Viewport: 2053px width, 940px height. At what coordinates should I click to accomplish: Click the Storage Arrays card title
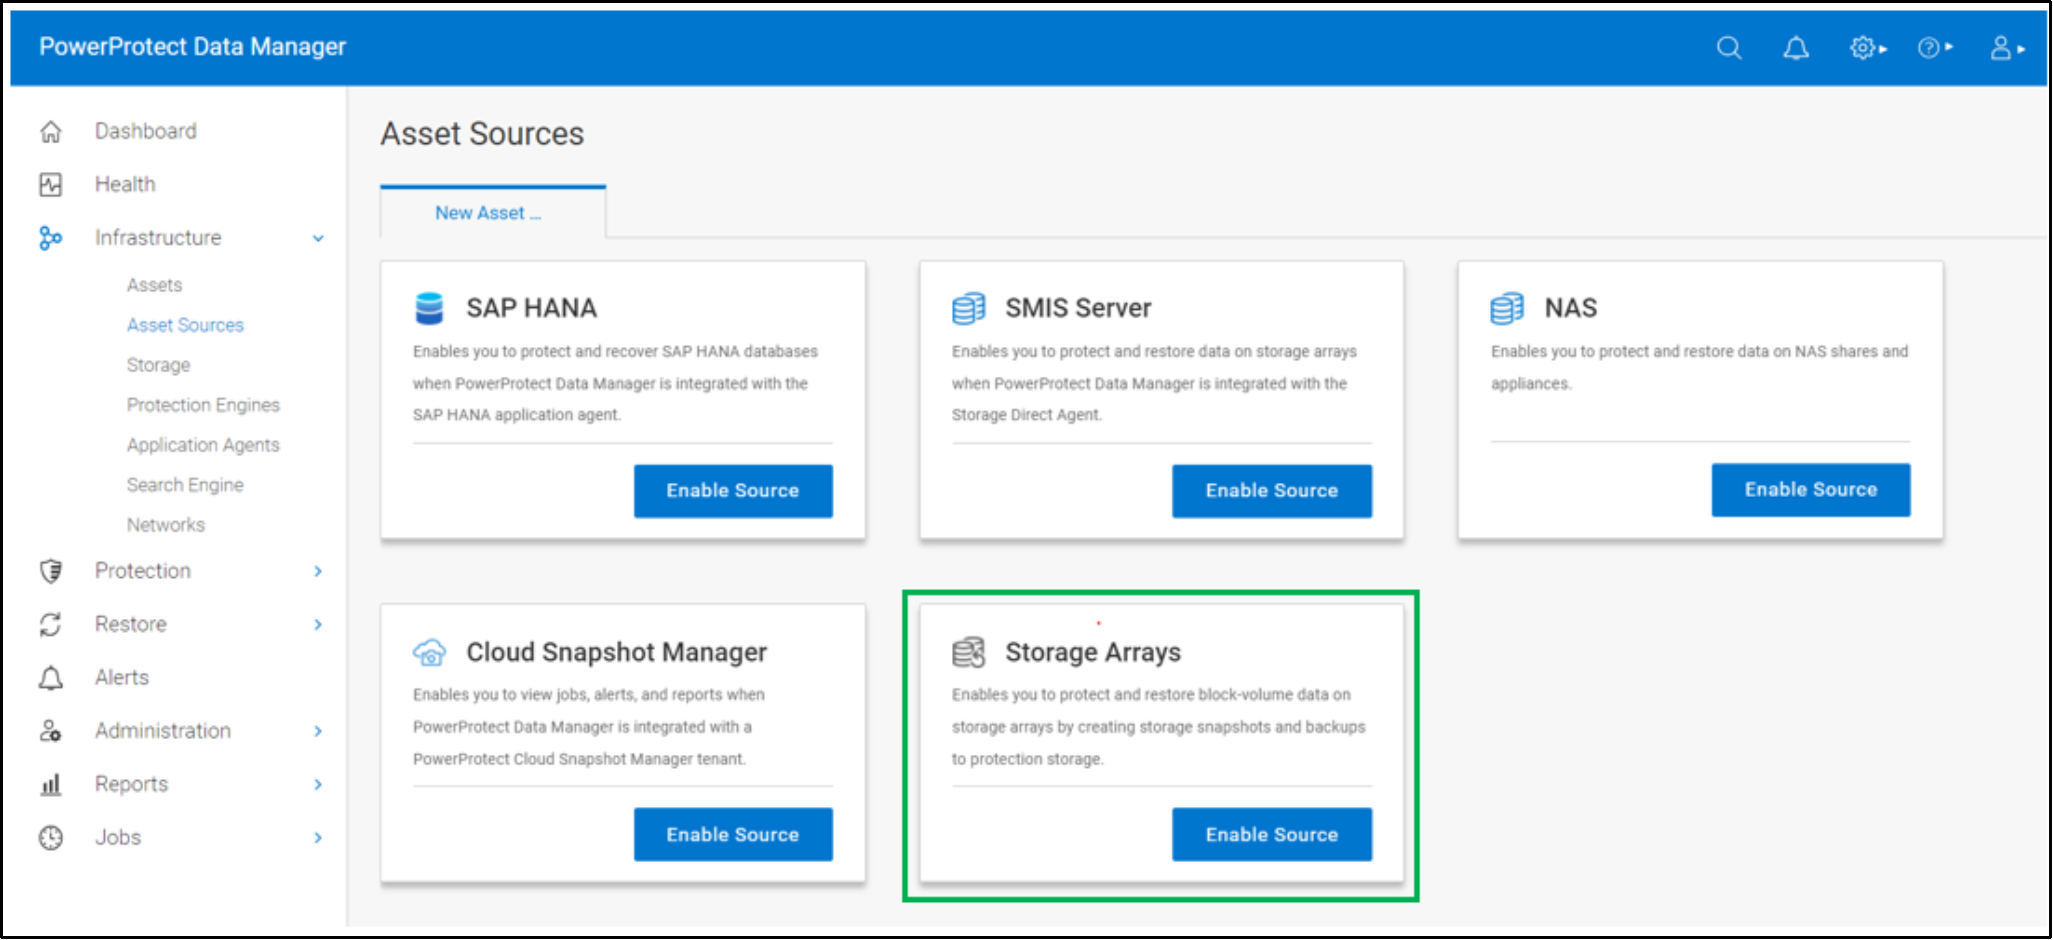(1093, 652)
